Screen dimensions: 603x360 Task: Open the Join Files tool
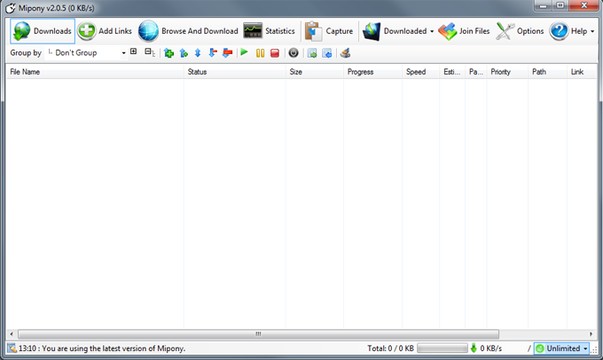click(464, 31)
